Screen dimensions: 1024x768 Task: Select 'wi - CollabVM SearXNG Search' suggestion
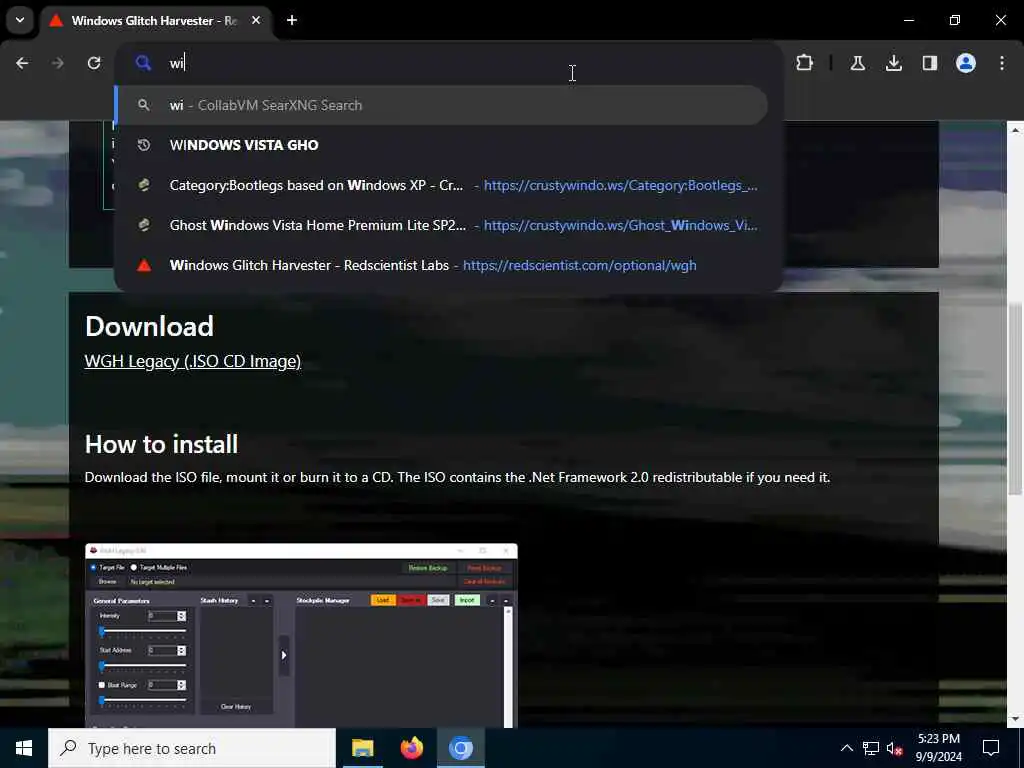coord(441,105)
